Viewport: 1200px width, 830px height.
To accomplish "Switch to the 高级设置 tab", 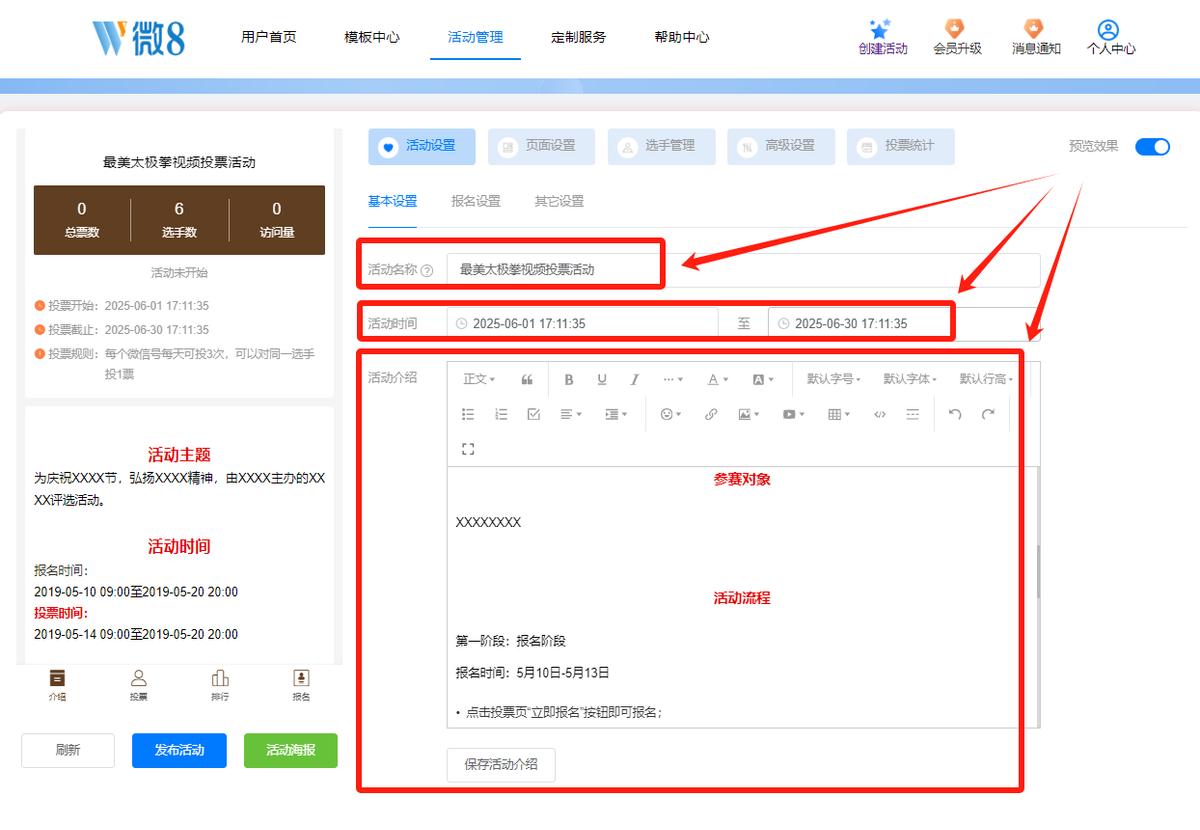I will pos(781,146).
